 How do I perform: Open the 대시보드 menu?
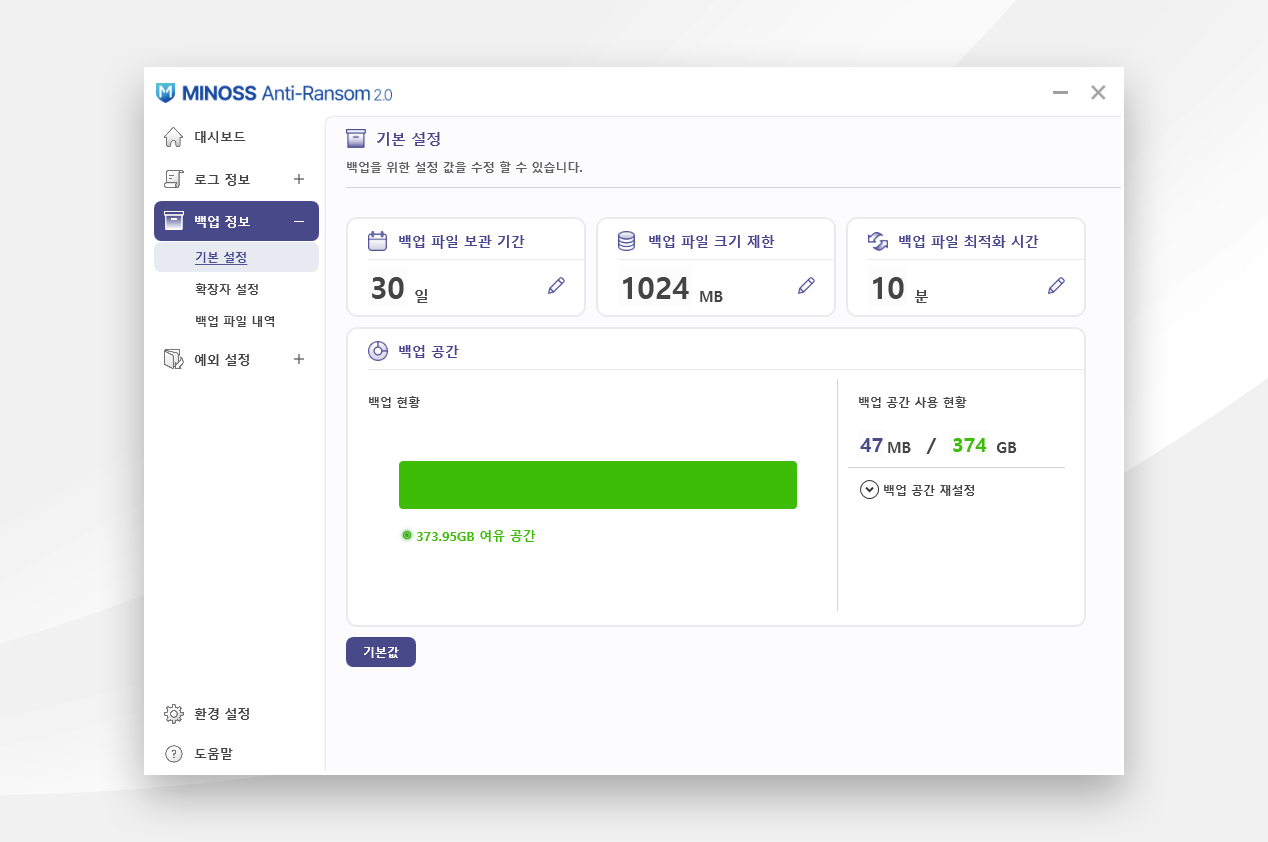[236, 137]
